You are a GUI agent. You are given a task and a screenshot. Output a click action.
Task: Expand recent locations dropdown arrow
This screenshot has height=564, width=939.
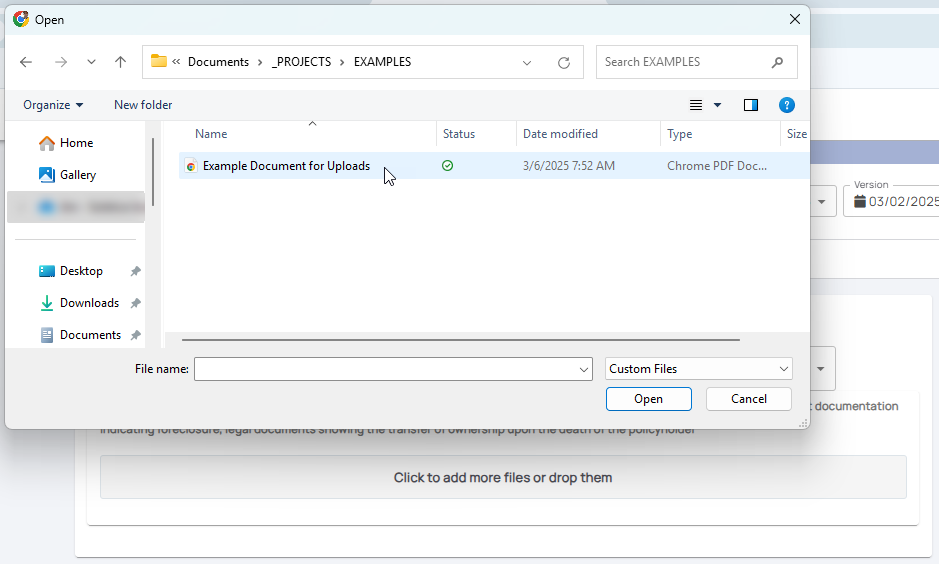pos(91,62)
